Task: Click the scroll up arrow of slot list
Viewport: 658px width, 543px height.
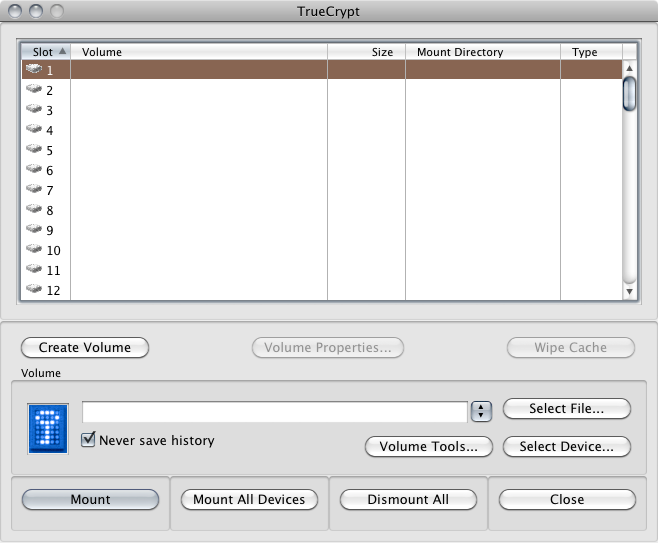Action: (x=629, y=68)
